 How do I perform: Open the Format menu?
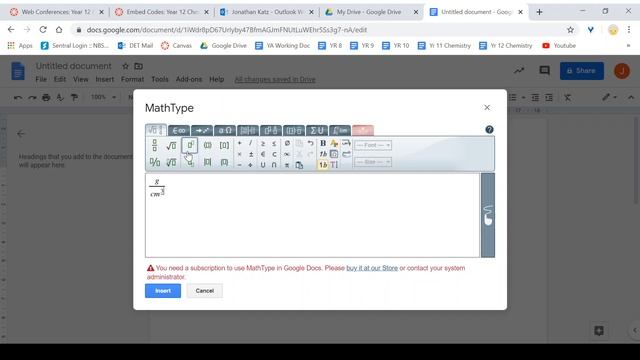132,79
